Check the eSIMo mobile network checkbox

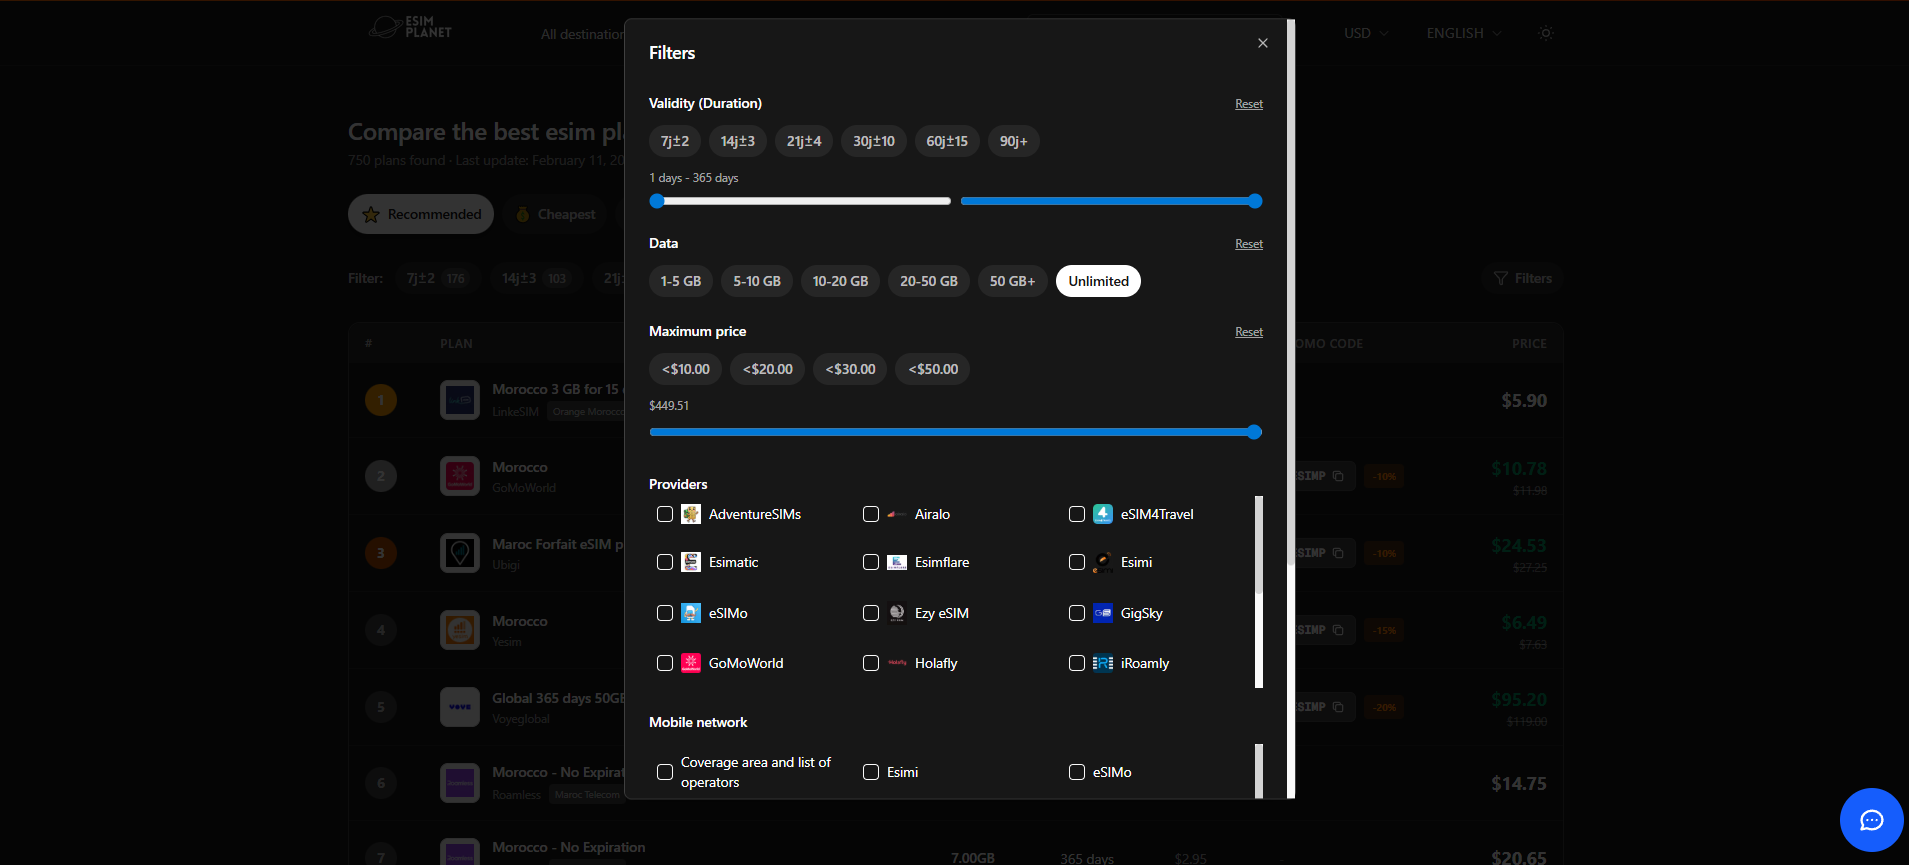pyautogui.click(x=1077, y=772)
